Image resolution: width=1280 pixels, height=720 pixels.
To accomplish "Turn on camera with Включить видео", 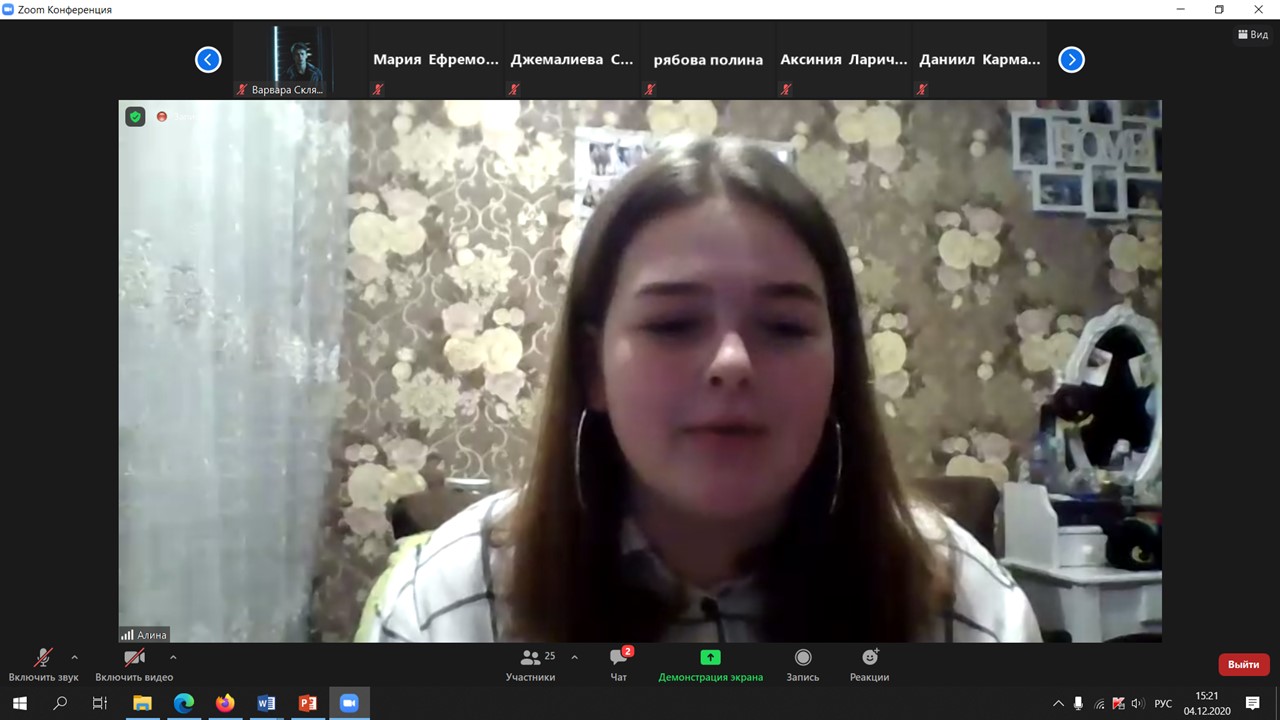I will tap(134, 658).
